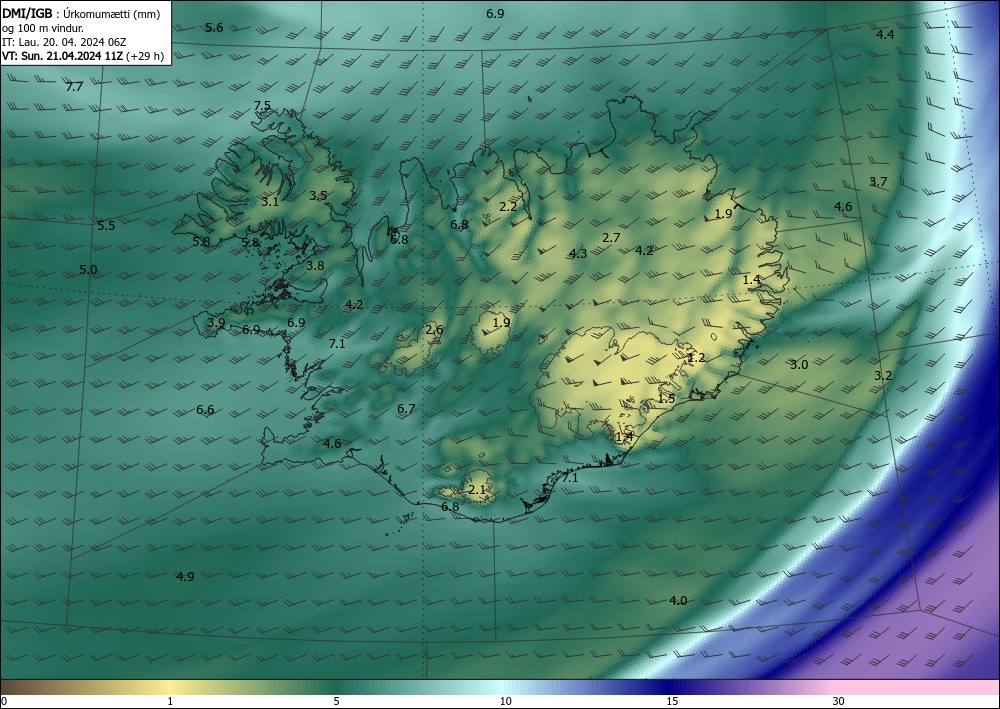1000x709 pixels.
Task: Click the 2.7 value on the map
Action: [612, 238]
